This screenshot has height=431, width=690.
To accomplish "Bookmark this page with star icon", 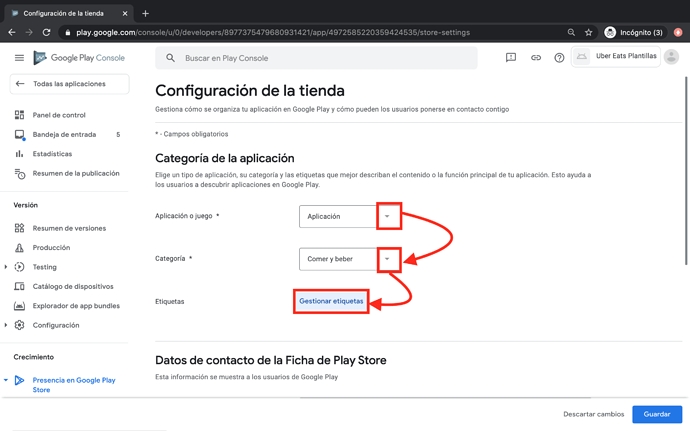I will (589, 32).
